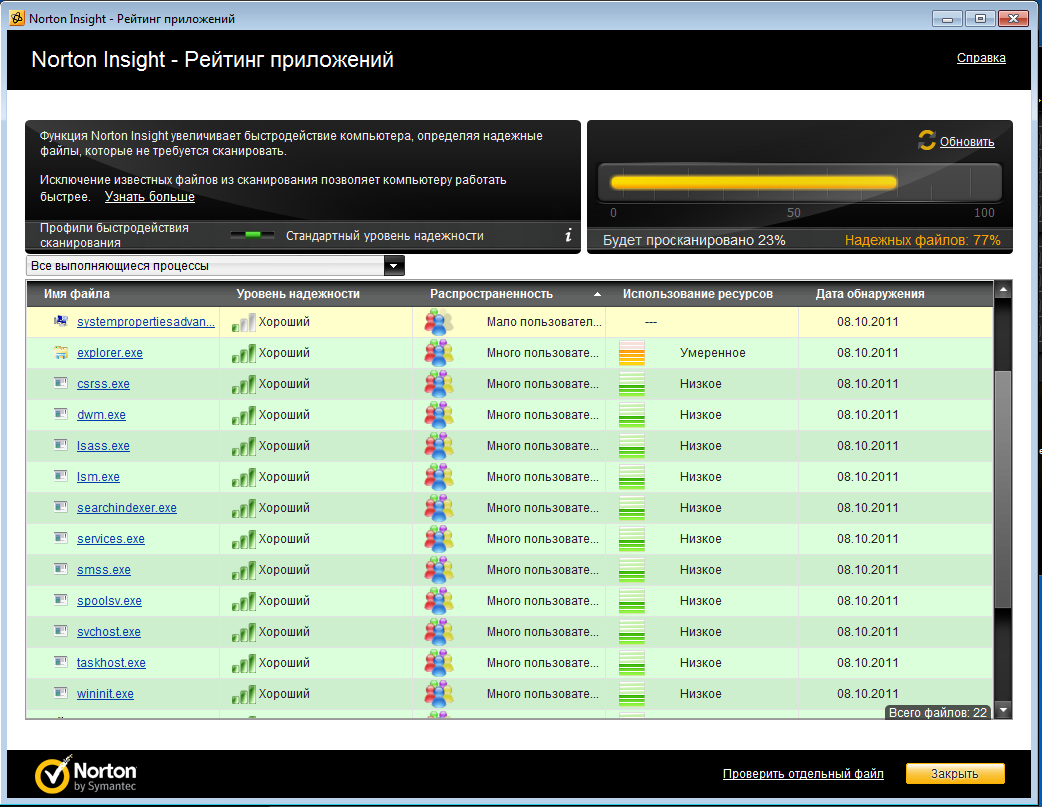
Task: Click 'Всего файлов: 22' label
Action: click(x=937, y=713)
